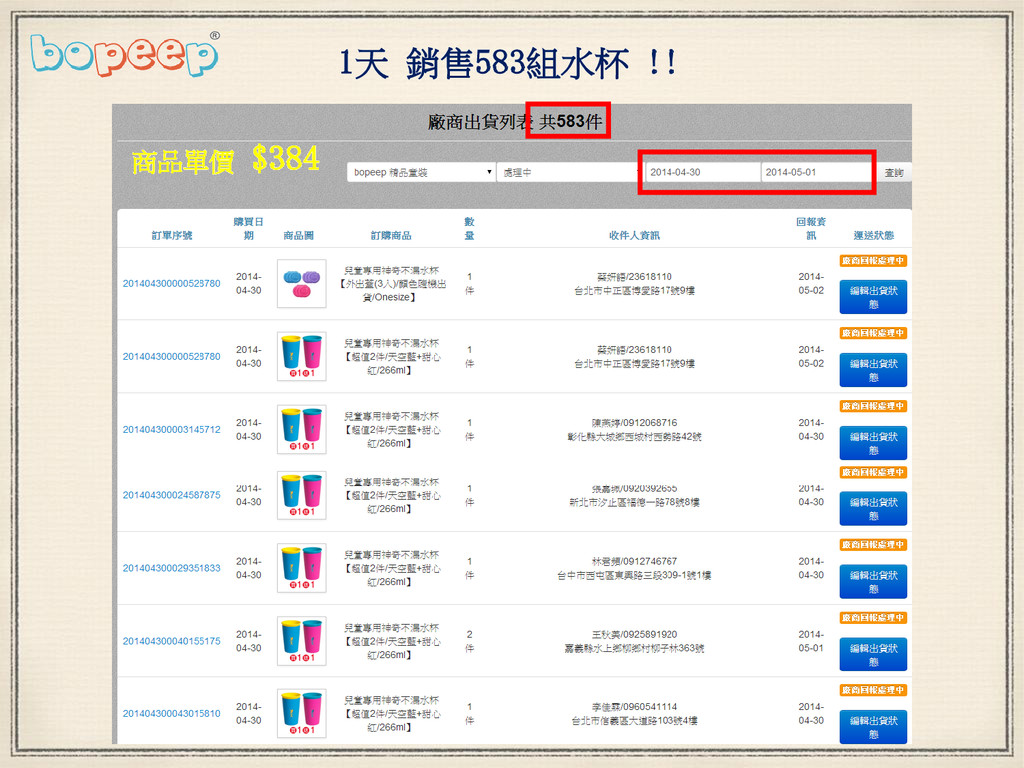The image size is (1024, 768).
Task: Click the start date field 2014-04-30
Action: pos(703,172)
